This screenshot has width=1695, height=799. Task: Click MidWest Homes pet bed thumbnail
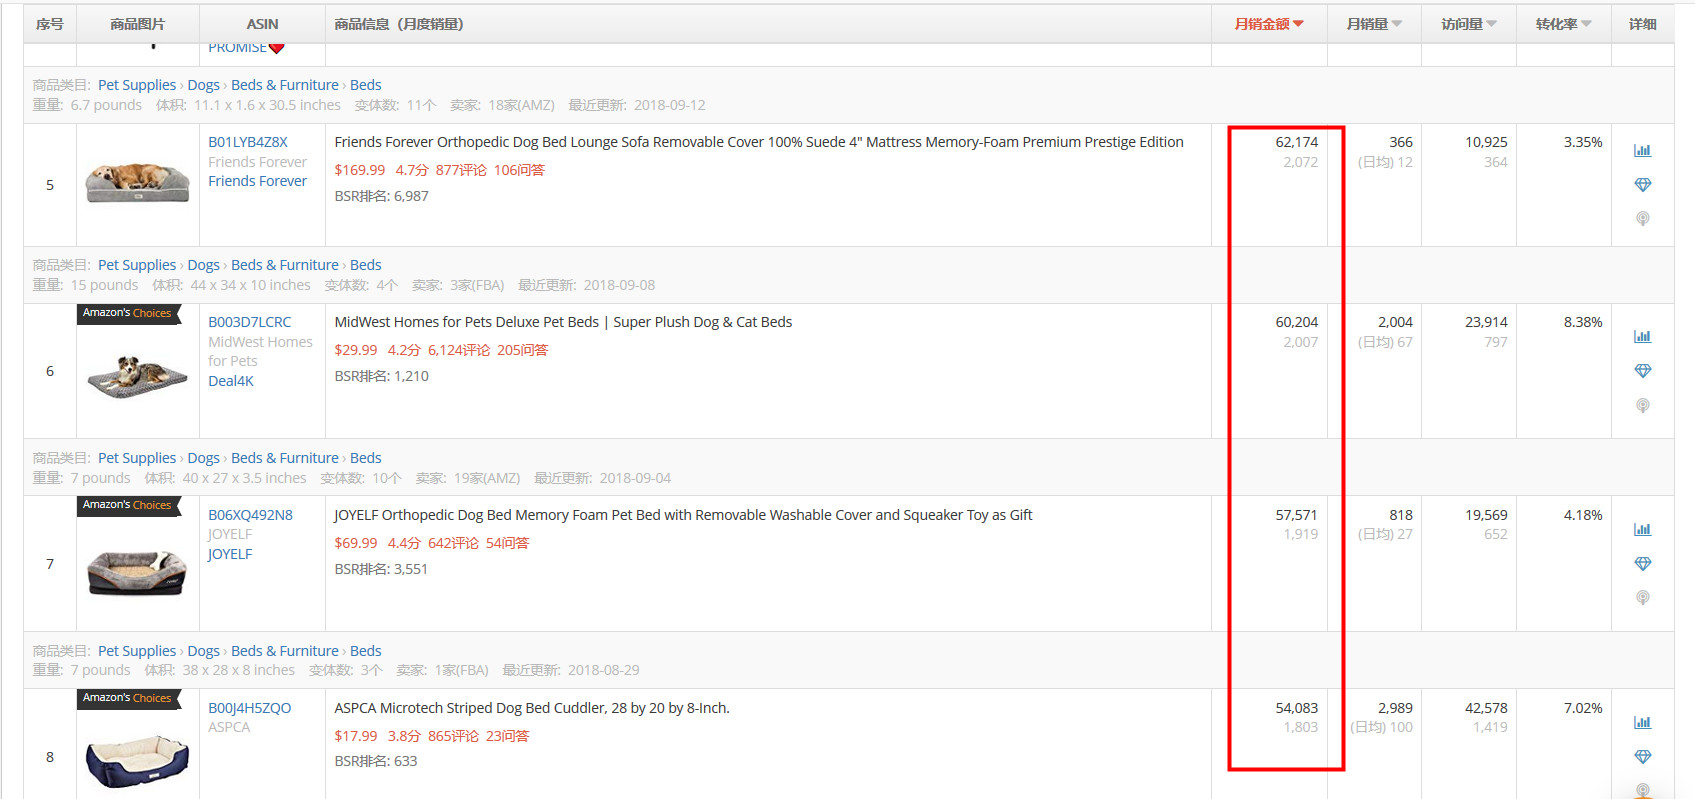coord(137,376)
